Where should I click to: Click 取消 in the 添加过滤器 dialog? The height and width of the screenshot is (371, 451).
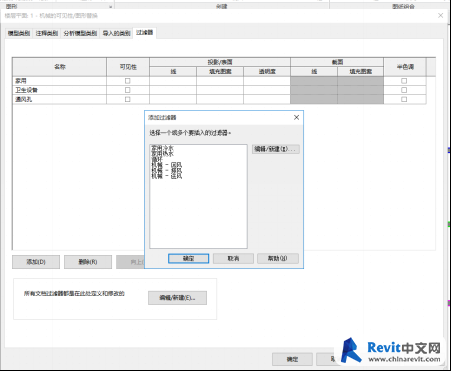click(233, 258)
